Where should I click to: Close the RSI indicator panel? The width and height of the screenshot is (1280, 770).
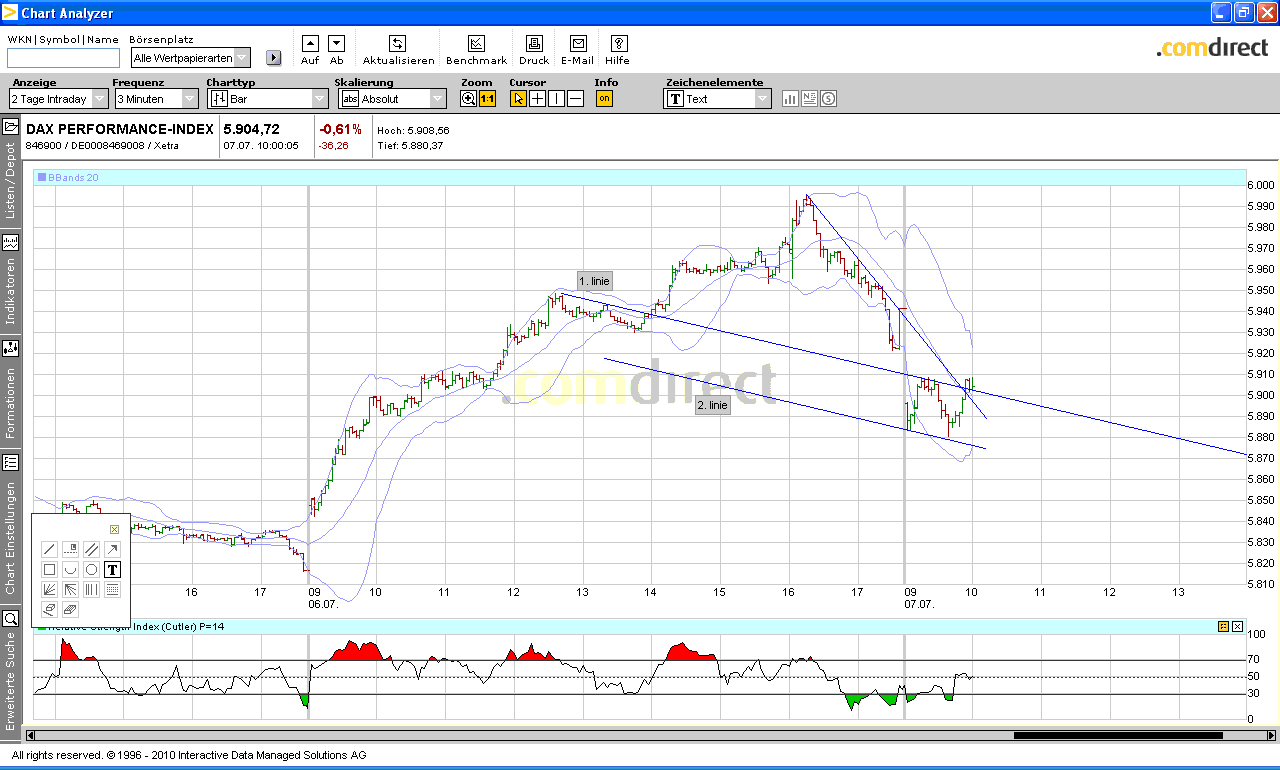[x=1238, y=626]
